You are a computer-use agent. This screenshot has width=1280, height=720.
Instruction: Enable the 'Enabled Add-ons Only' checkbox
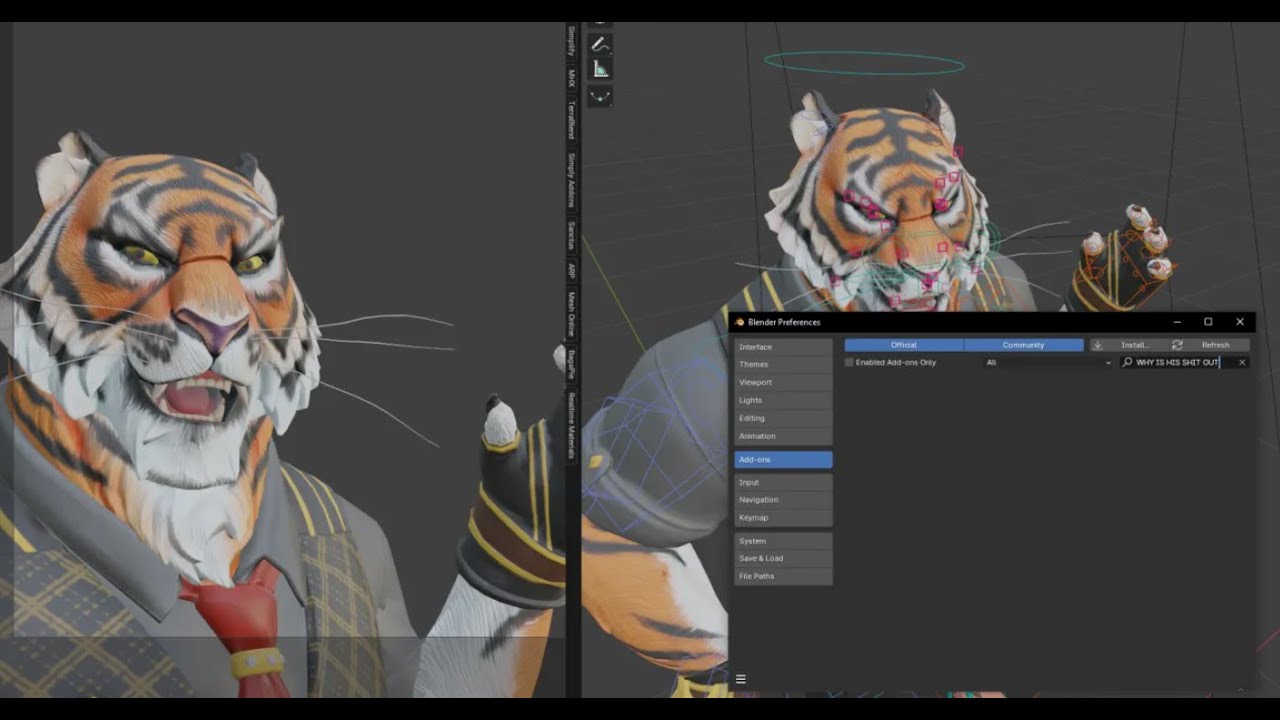(850, 362)
